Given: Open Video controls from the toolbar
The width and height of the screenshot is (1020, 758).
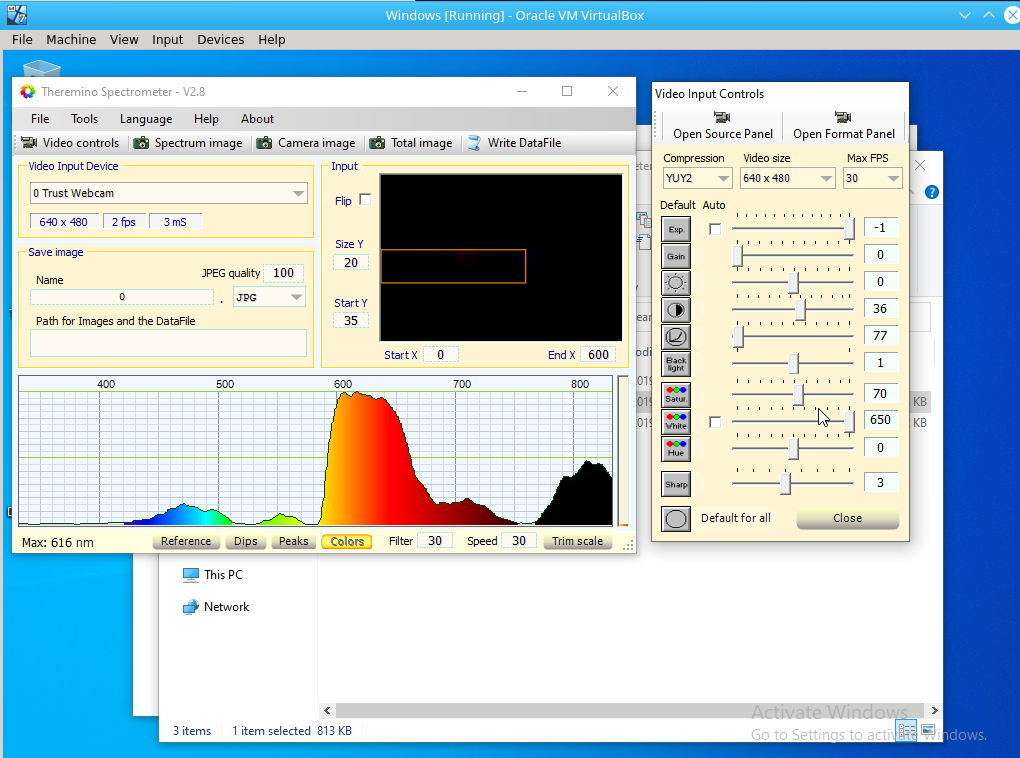Looking at the screenshot, I should pos(70,142).
